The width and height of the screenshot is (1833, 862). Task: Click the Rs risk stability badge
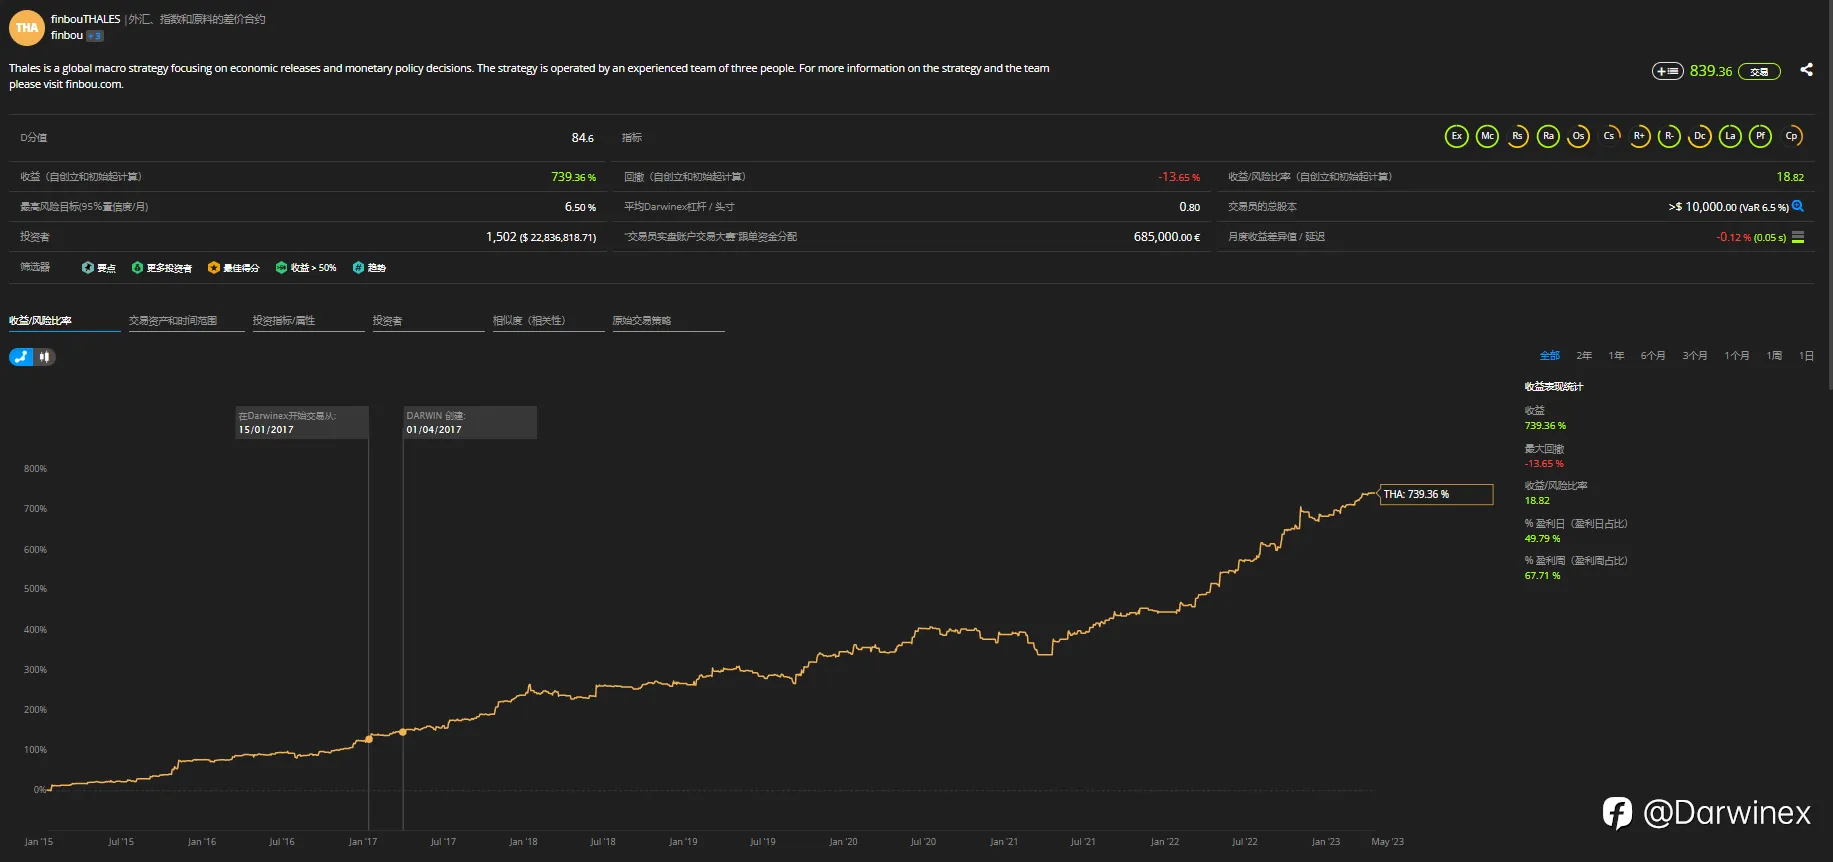click(1518, 136)
